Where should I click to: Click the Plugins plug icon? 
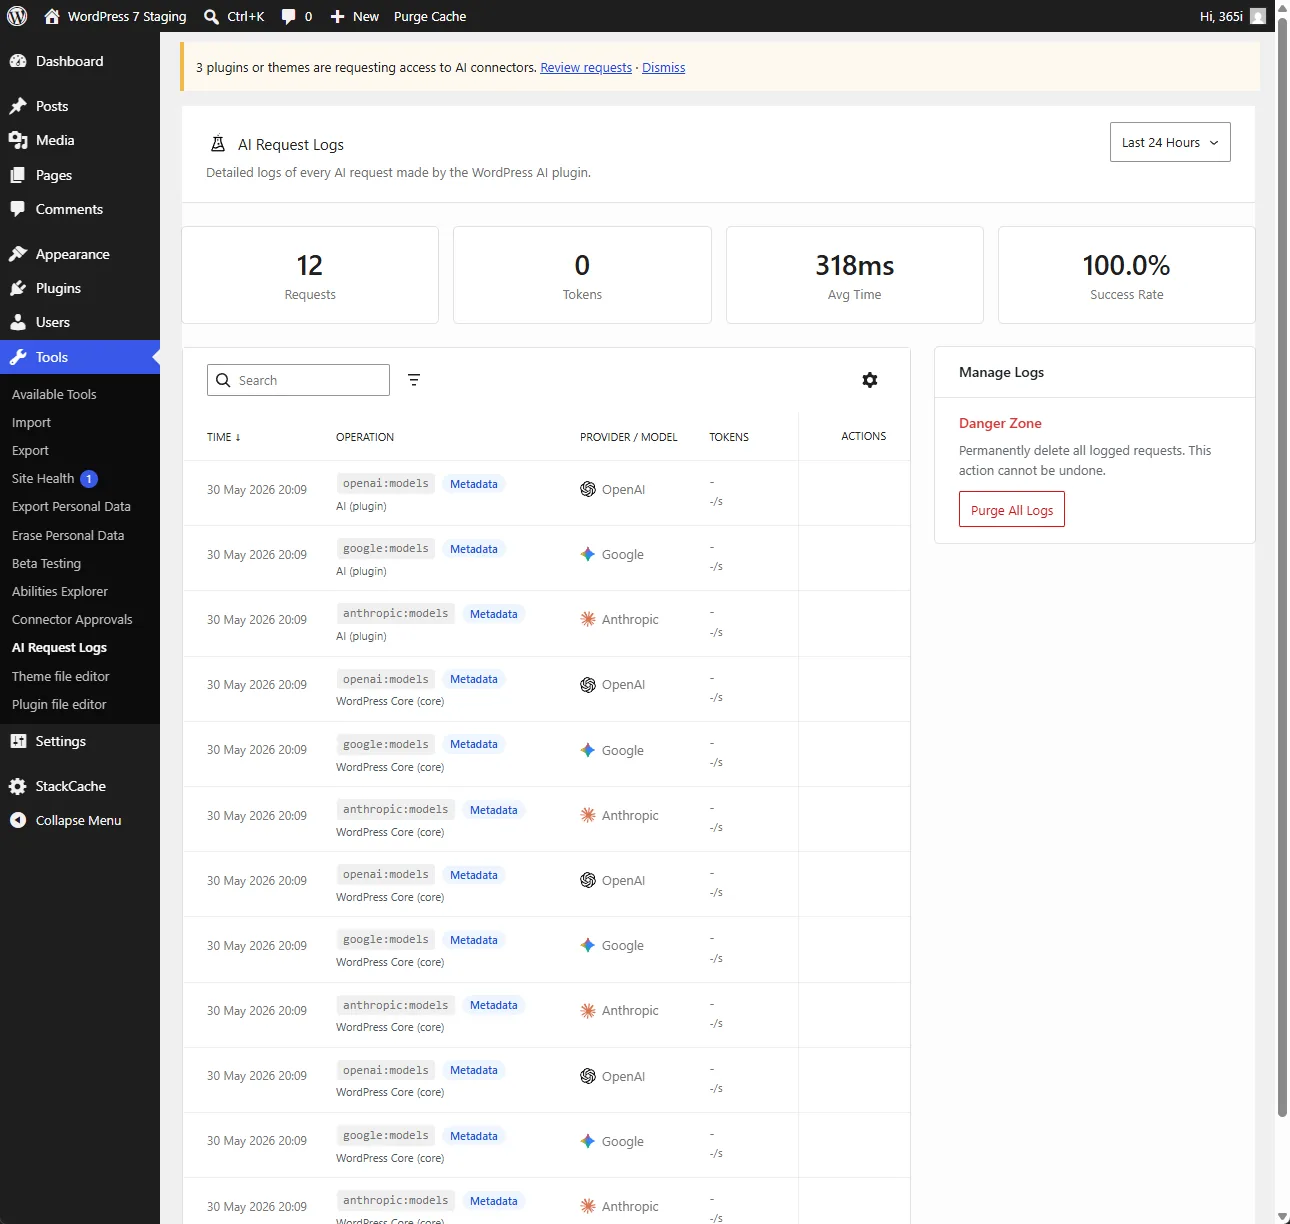coord(18,288)
